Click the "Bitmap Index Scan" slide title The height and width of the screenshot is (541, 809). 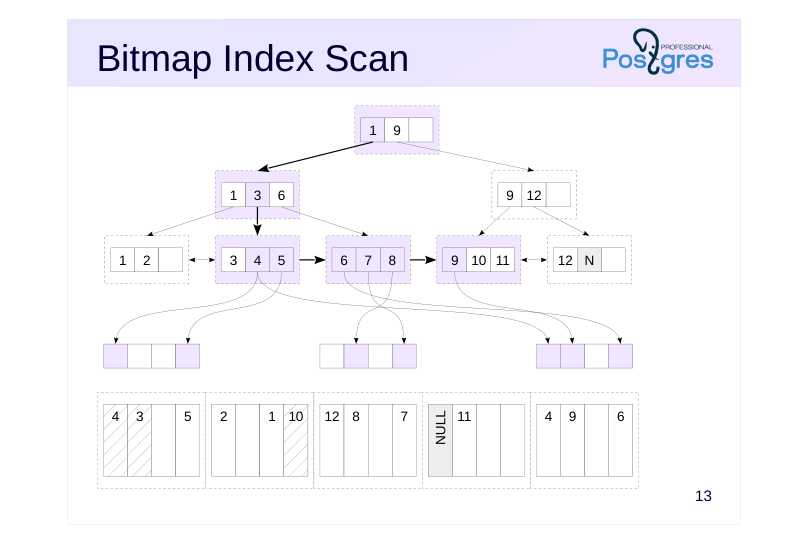253,59
